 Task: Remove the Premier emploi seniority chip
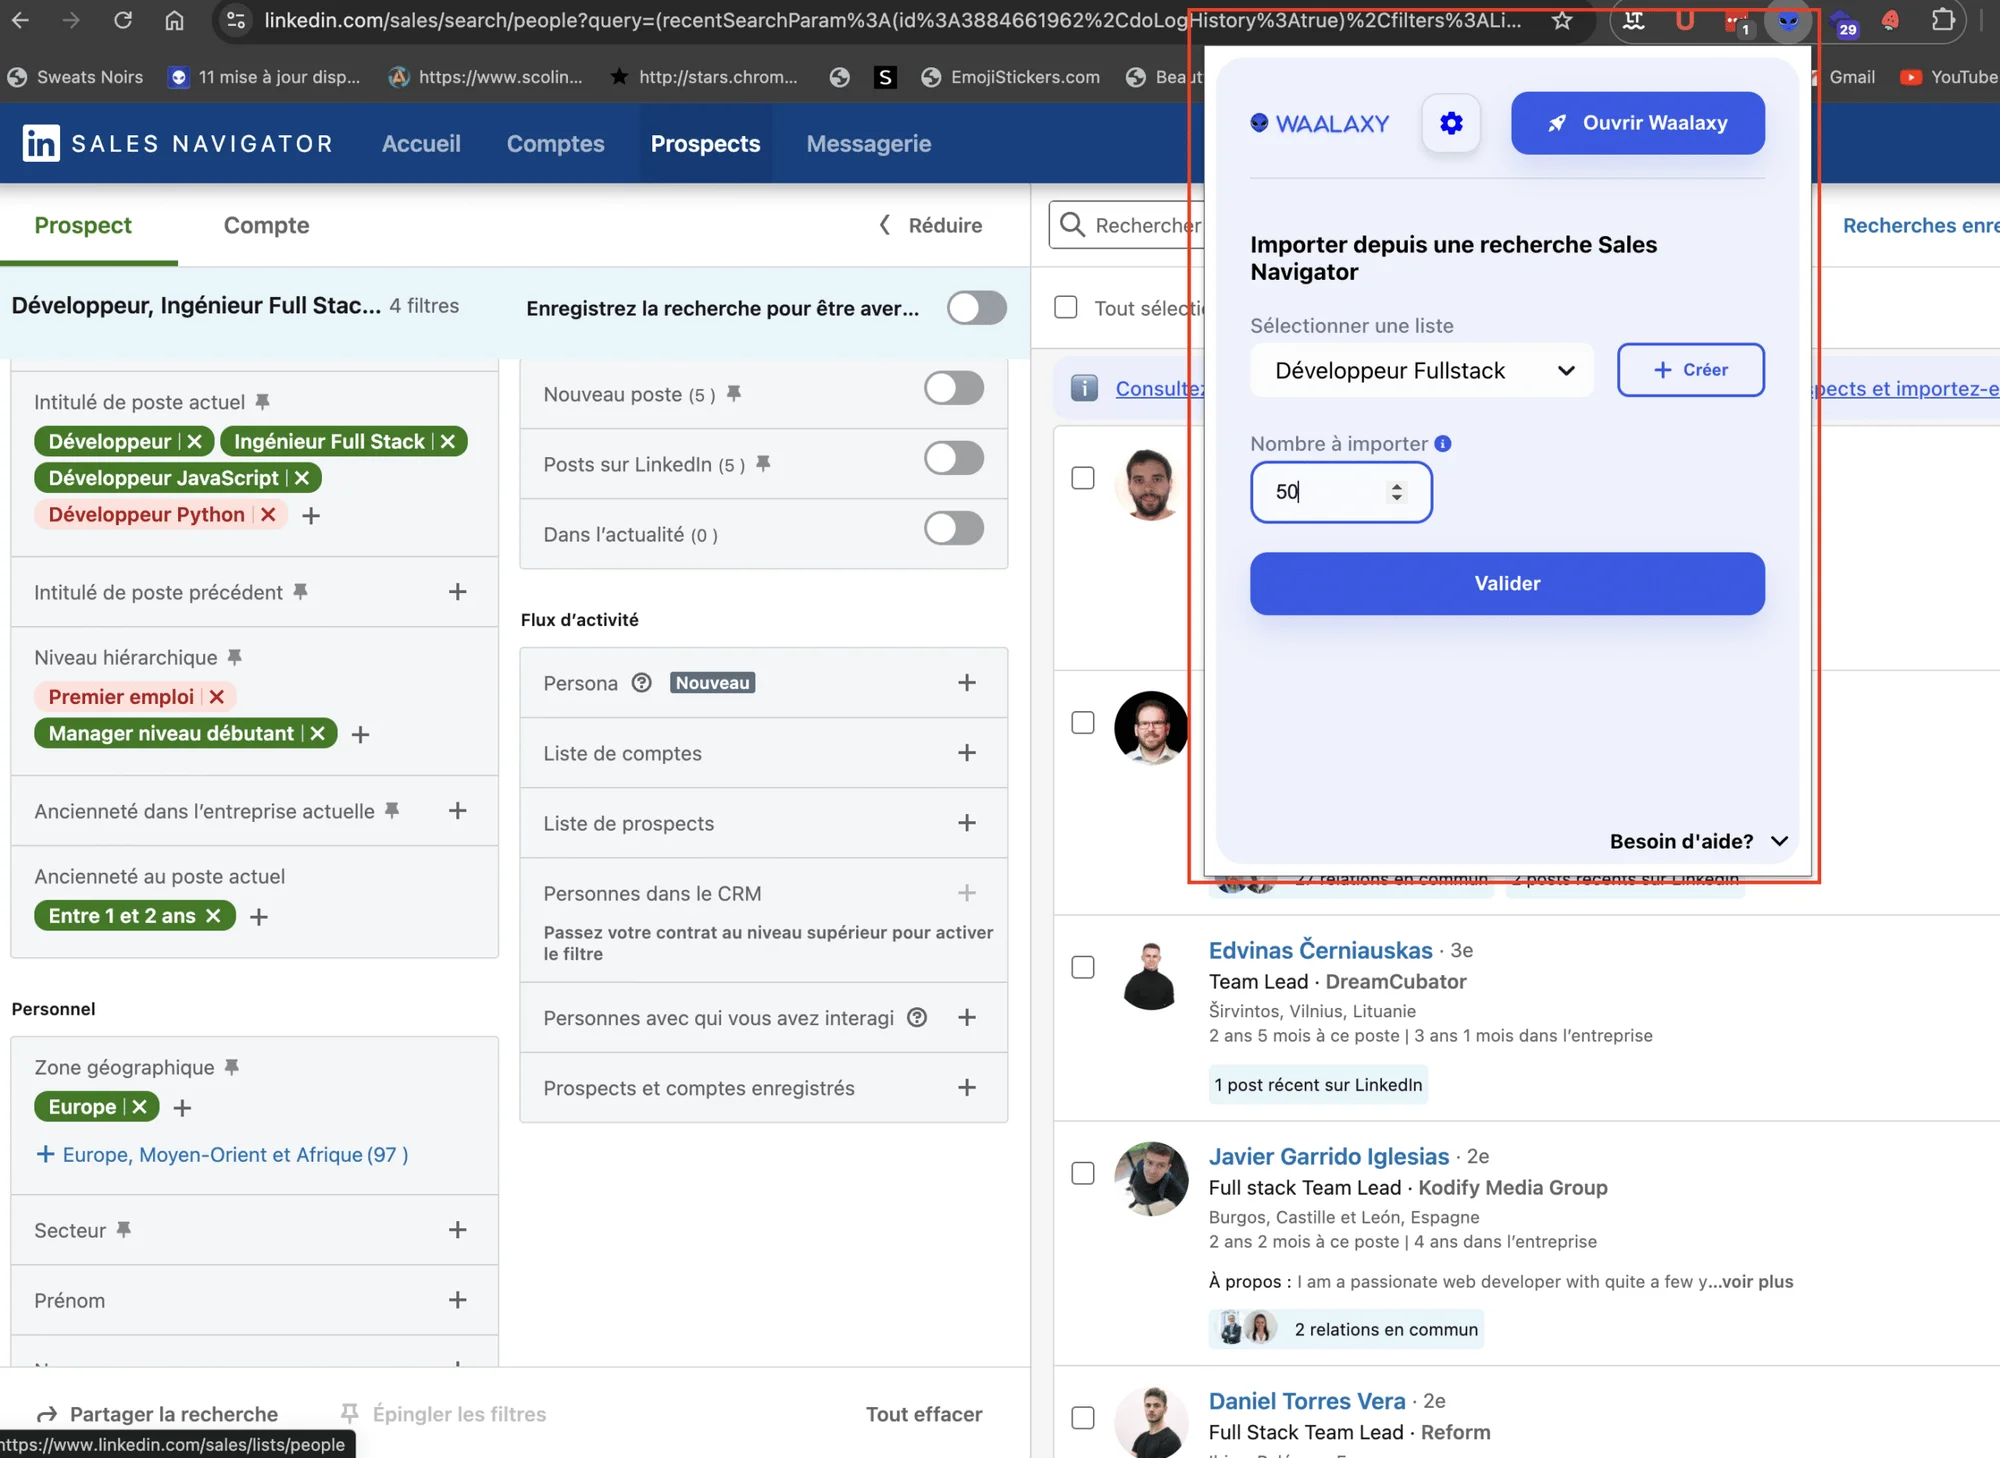(217, 697)
